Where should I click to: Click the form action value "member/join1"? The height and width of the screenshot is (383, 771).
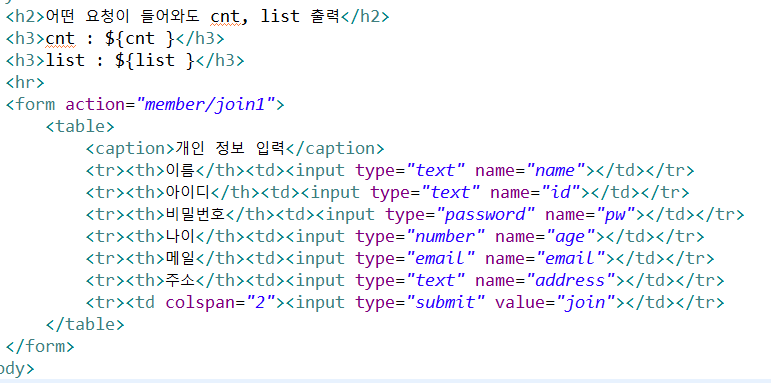[x=205, y=105]
